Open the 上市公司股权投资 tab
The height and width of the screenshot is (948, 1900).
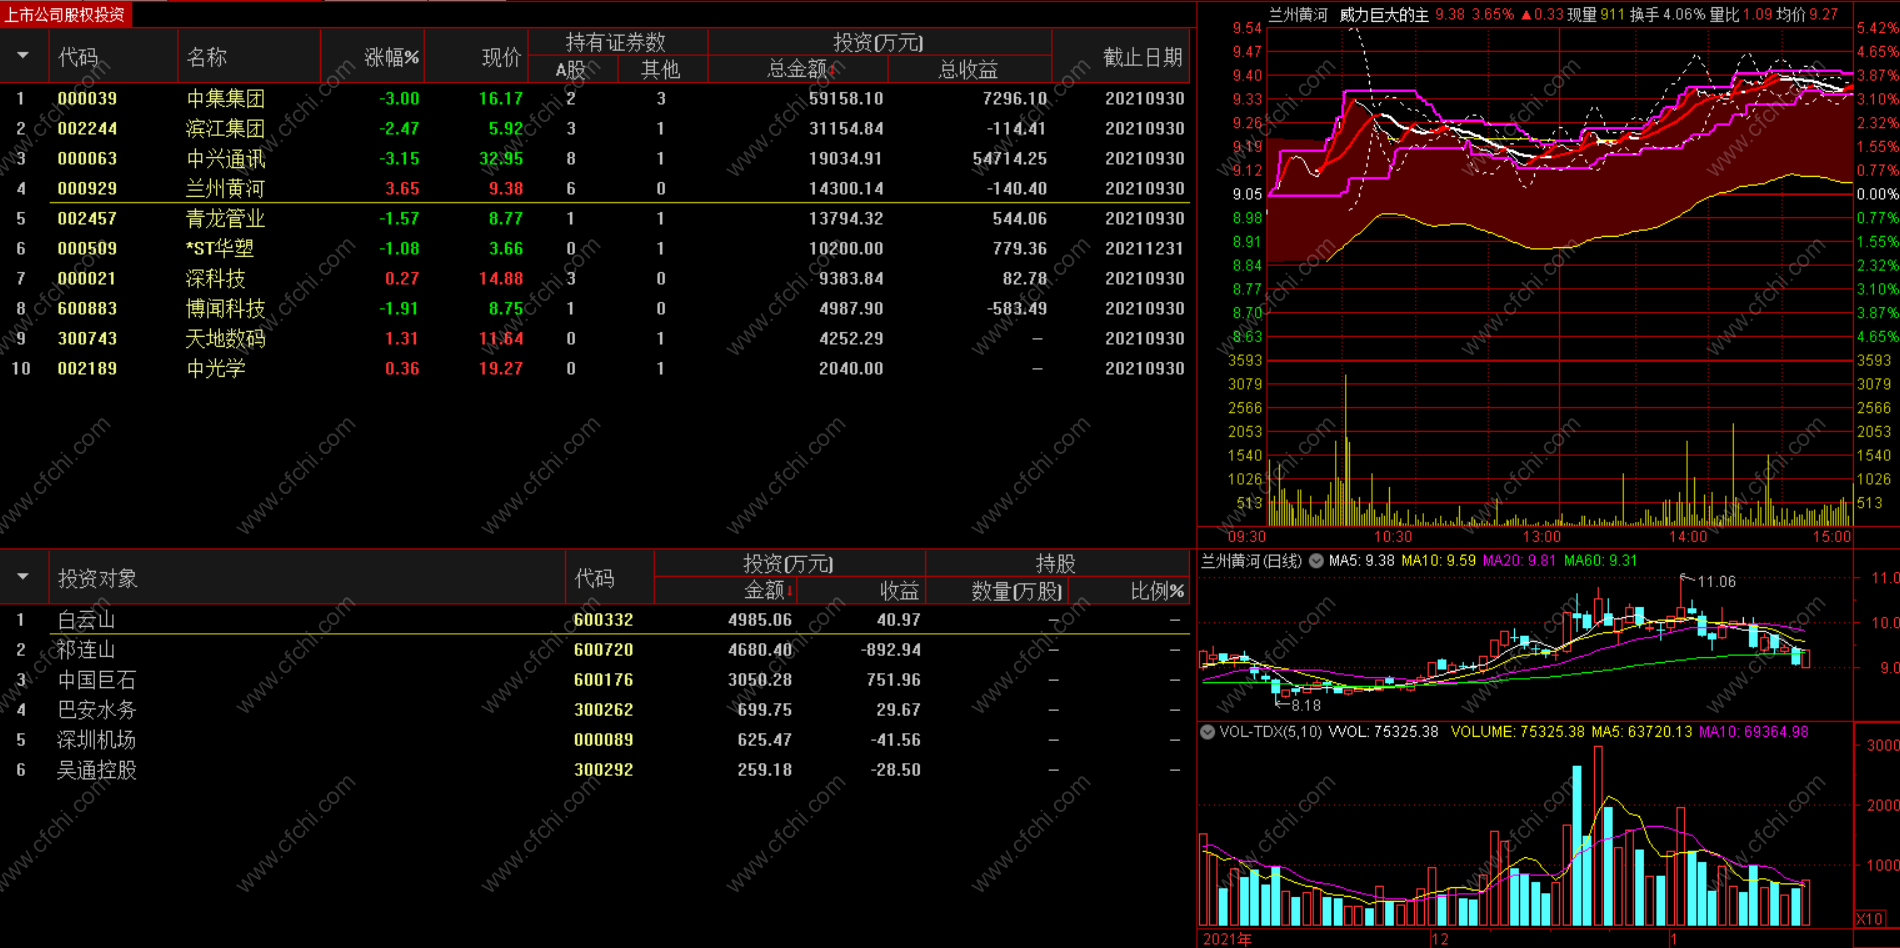(65, 15)
